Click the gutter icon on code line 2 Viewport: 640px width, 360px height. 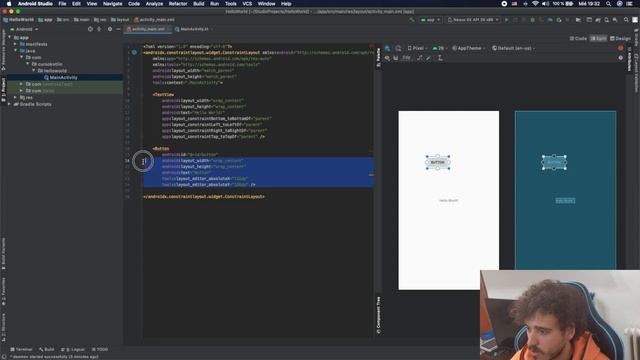point(134,52)
